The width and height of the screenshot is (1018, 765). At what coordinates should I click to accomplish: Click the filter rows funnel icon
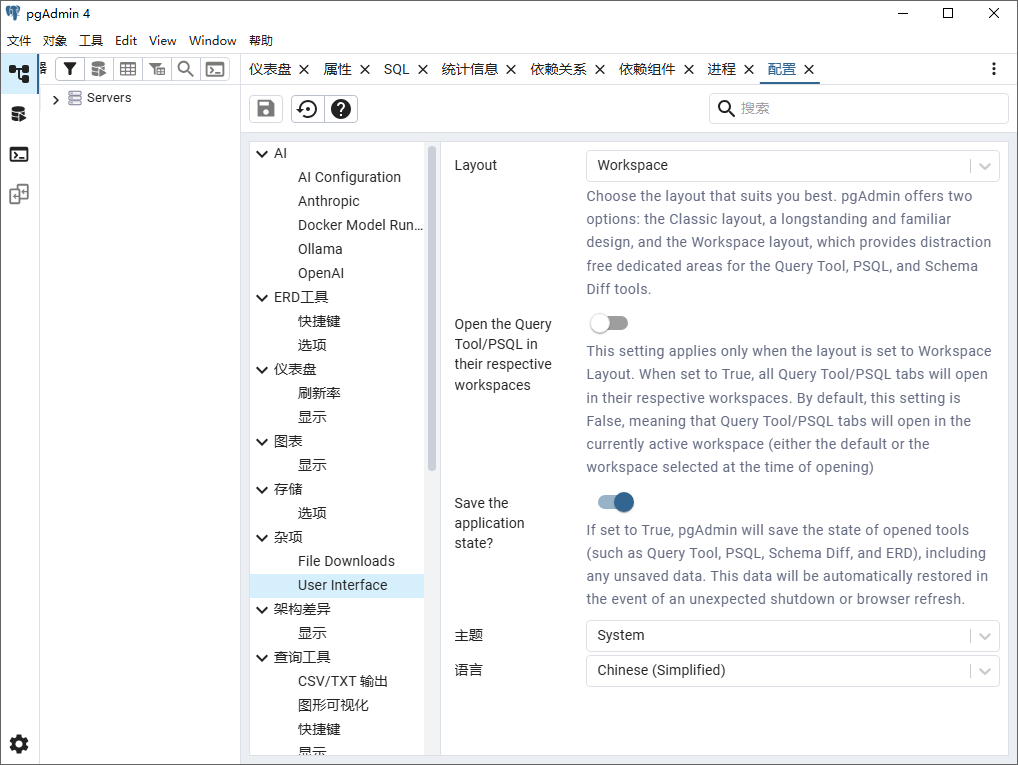70,69
